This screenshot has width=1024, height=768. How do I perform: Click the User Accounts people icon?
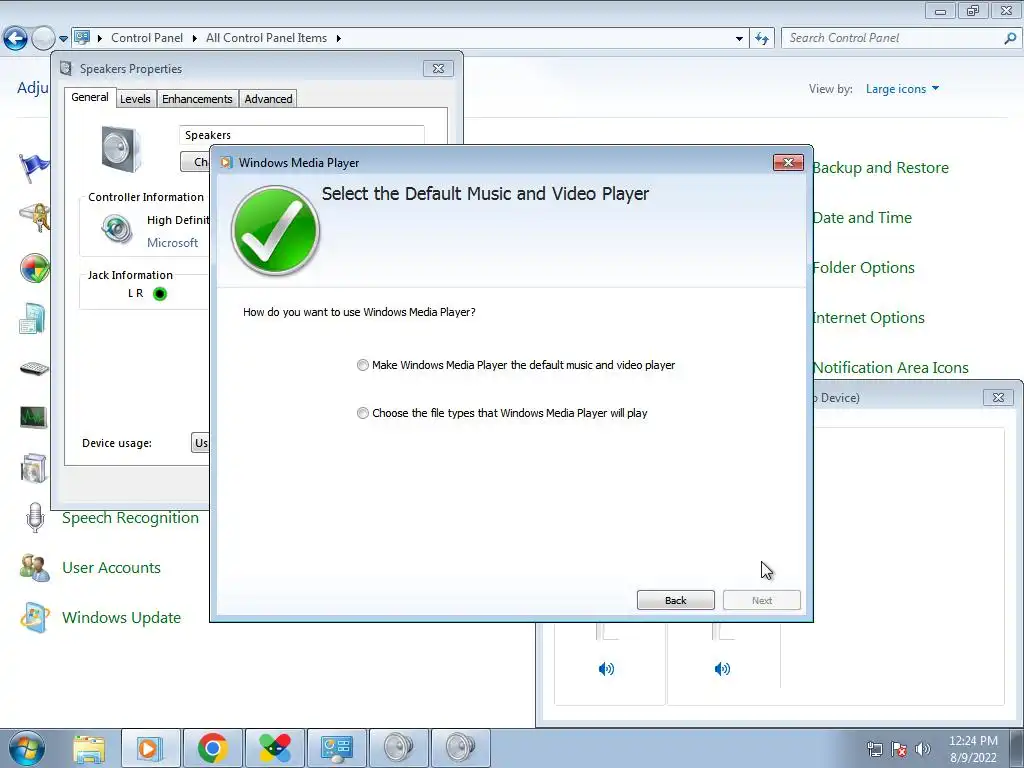coord(35,568)
